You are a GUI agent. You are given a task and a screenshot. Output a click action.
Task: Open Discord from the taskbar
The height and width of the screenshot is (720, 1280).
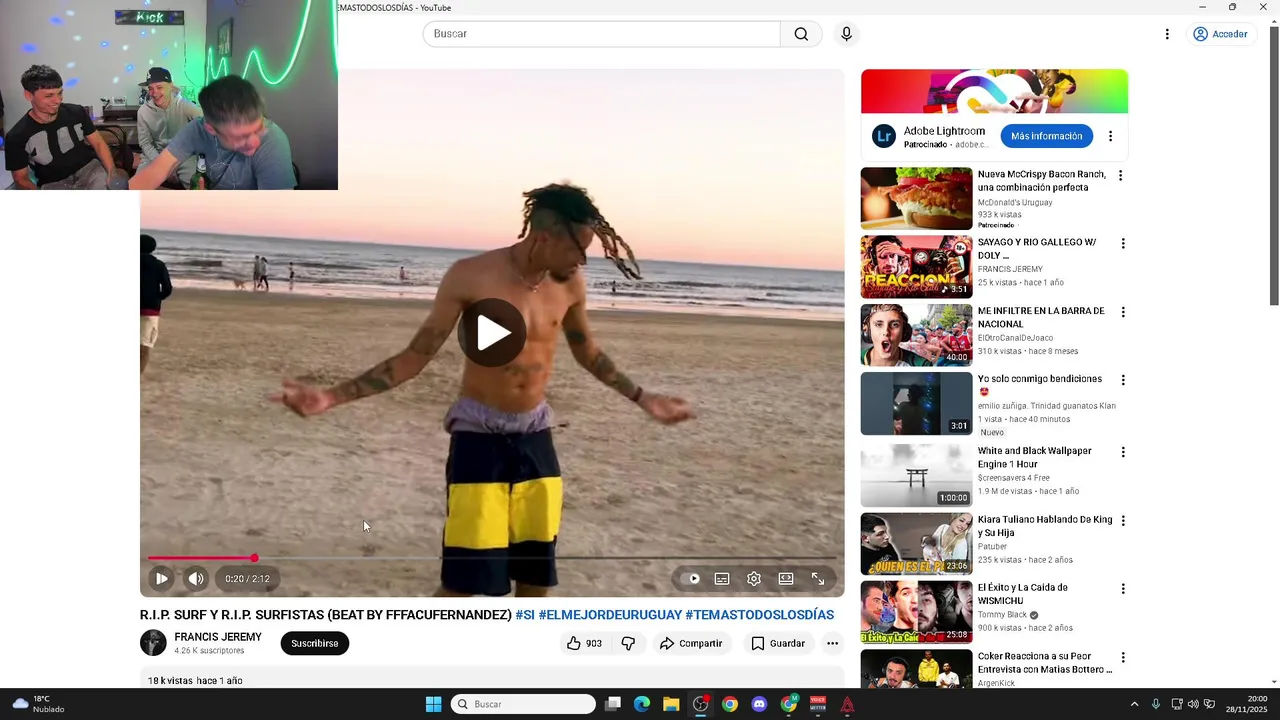pos(759,704)
